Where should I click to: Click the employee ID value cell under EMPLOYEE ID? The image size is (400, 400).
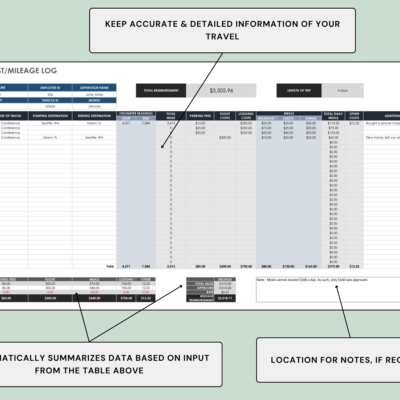click(50, 95)
